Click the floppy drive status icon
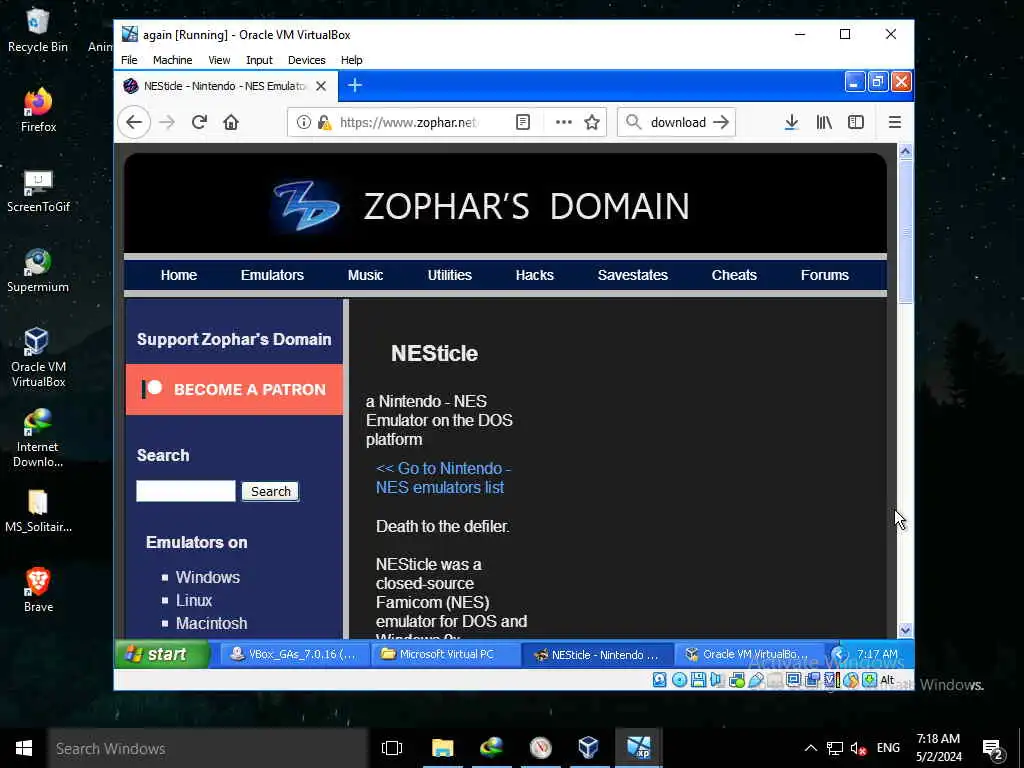 698,680
